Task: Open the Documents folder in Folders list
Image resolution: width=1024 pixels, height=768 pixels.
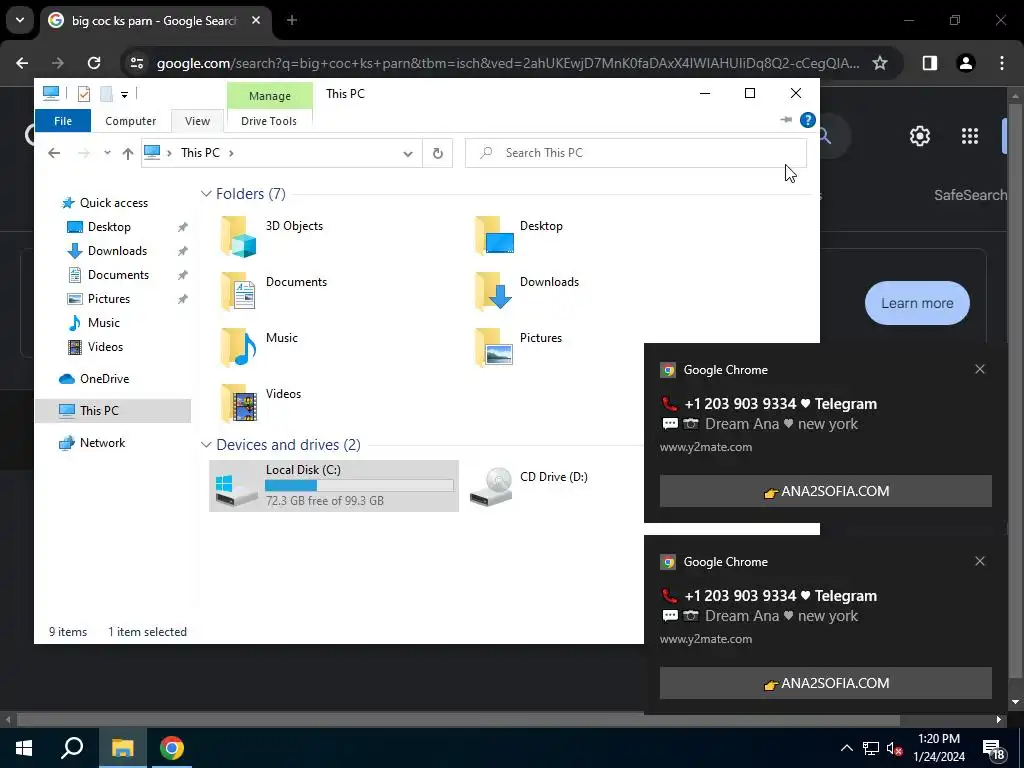Action: pyautogui.click(x=274, y=292)
